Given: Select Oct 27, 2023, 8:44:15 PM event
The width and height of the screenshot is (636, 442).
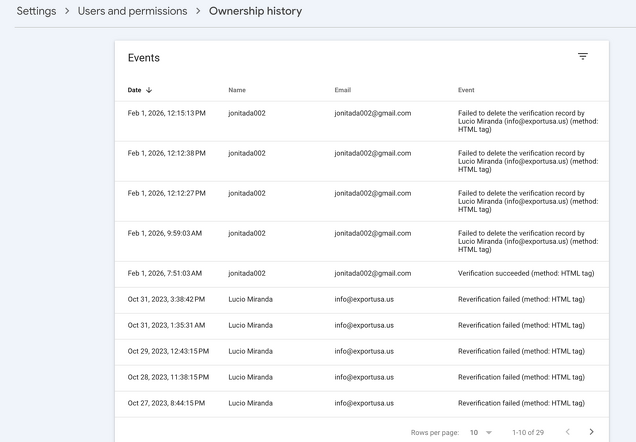Looking at the screenshot, I should pos(167,403).
